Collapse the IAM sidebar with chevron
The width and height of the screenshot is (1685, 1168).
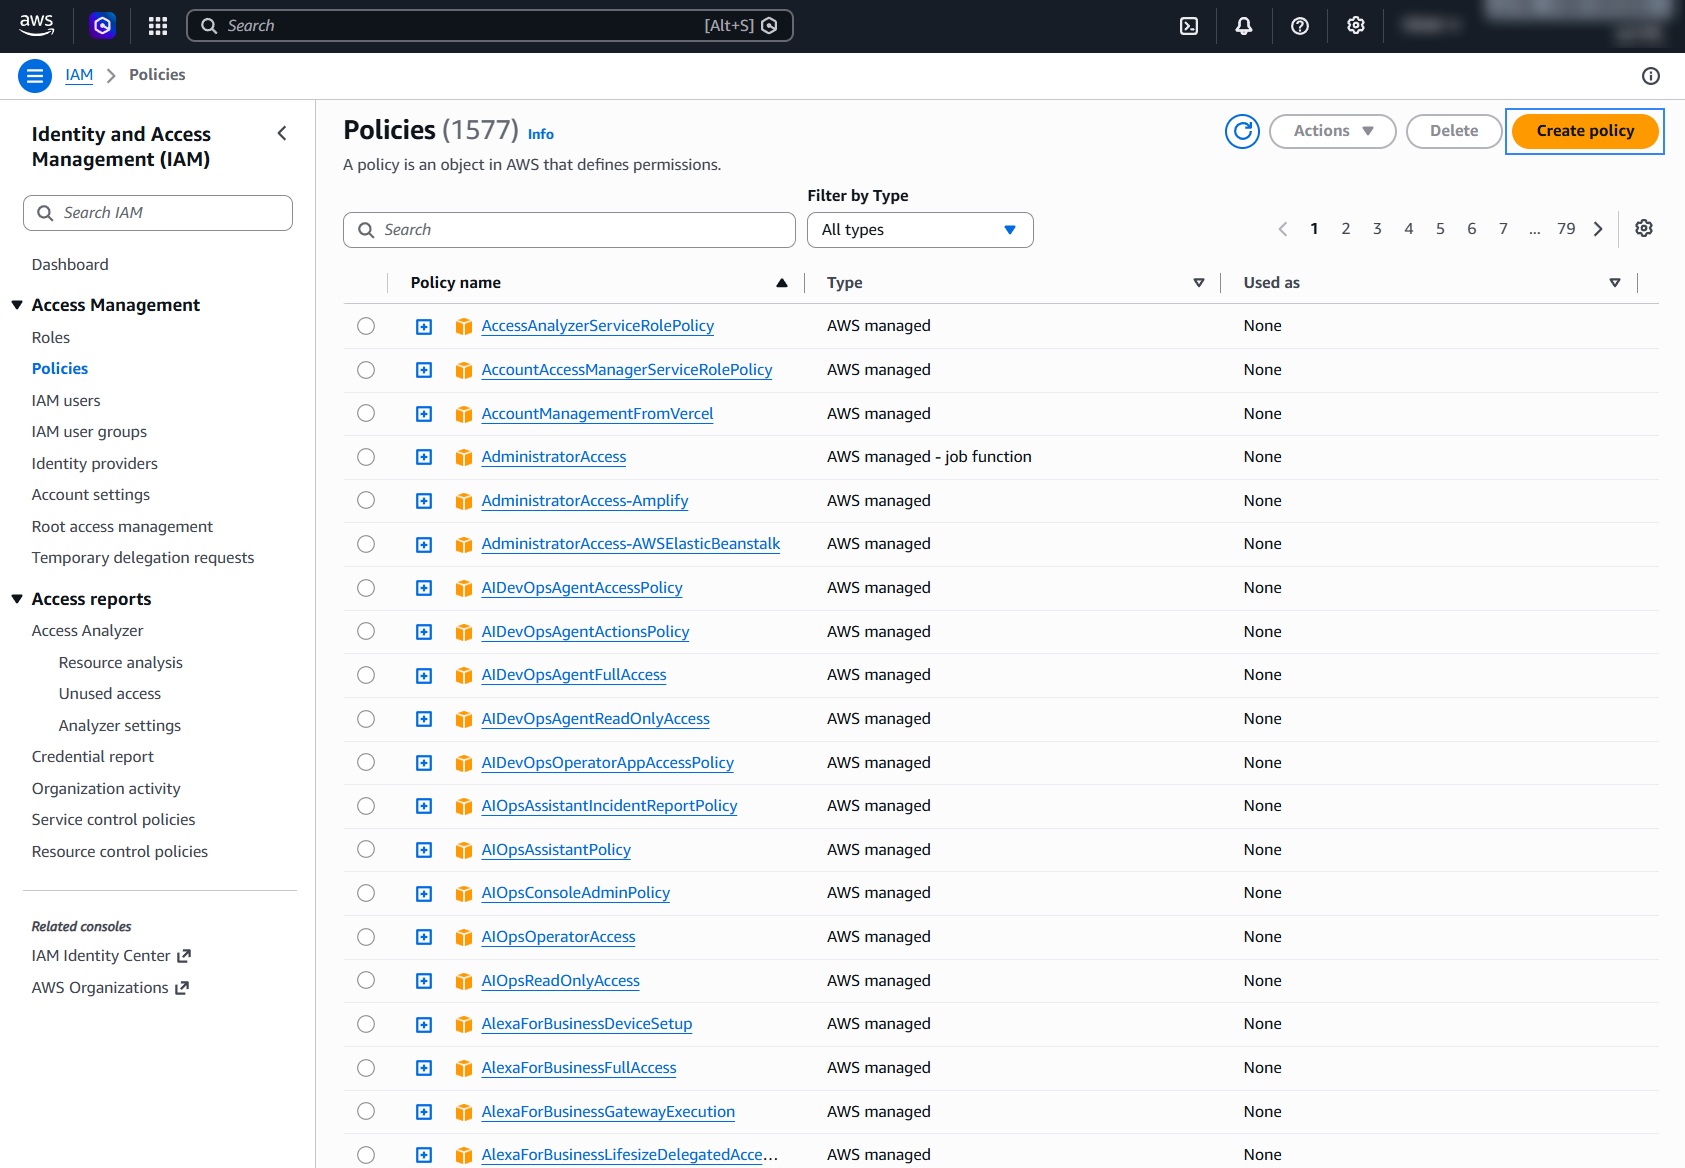point(282,133)
